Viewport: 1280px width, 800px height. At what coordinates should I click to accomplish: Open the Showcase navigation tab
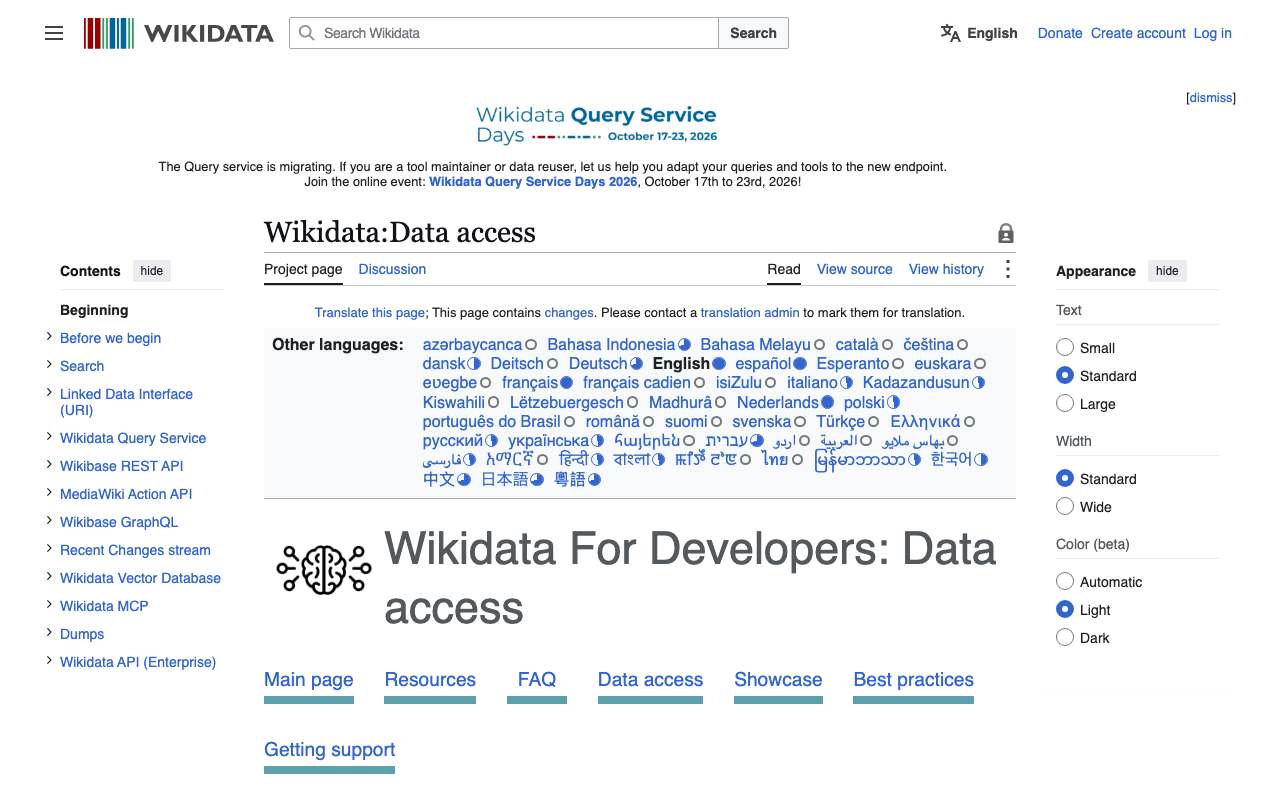click(x=778, y=680)
